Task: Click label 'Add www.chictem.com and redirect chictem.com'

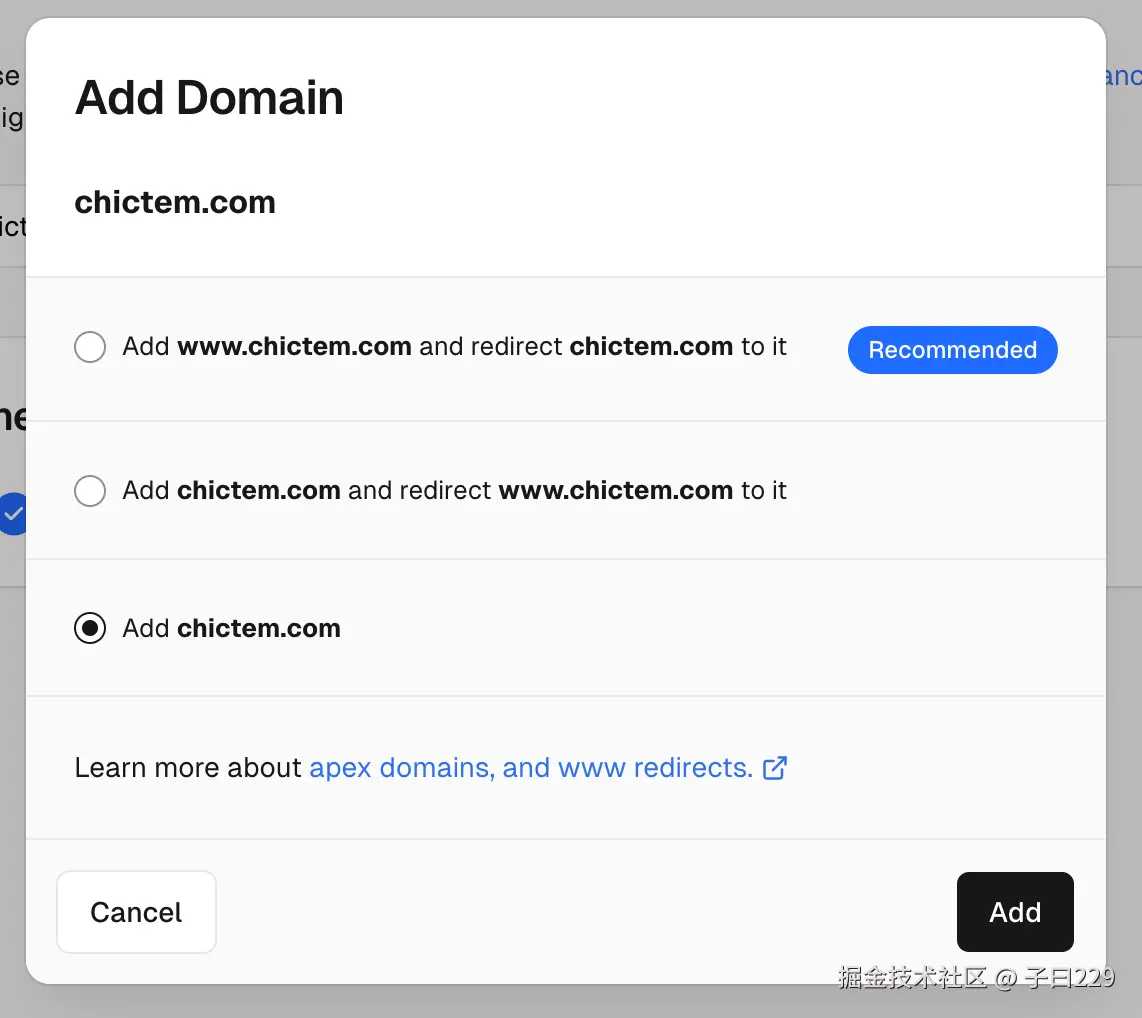Action: pyautogui.click(x=454, y=348)
